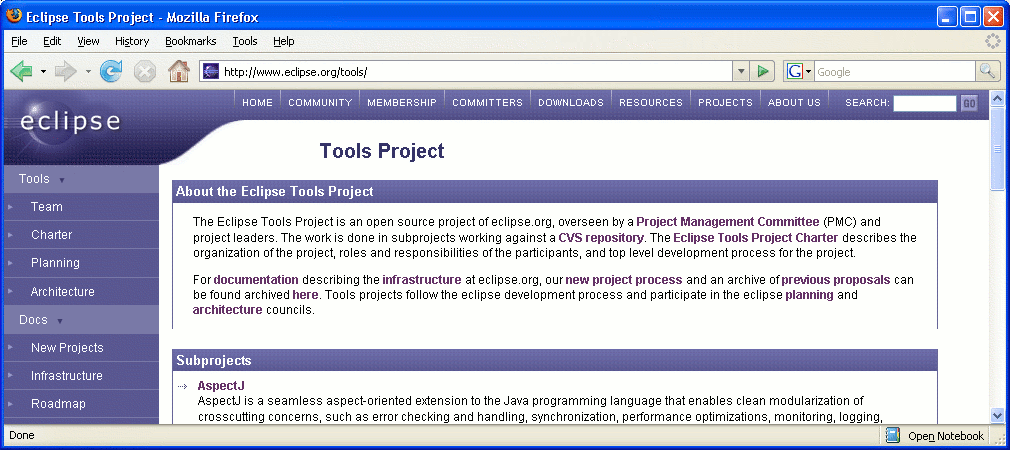Open the MEMBERSHIP navigation link

point(402,102)
